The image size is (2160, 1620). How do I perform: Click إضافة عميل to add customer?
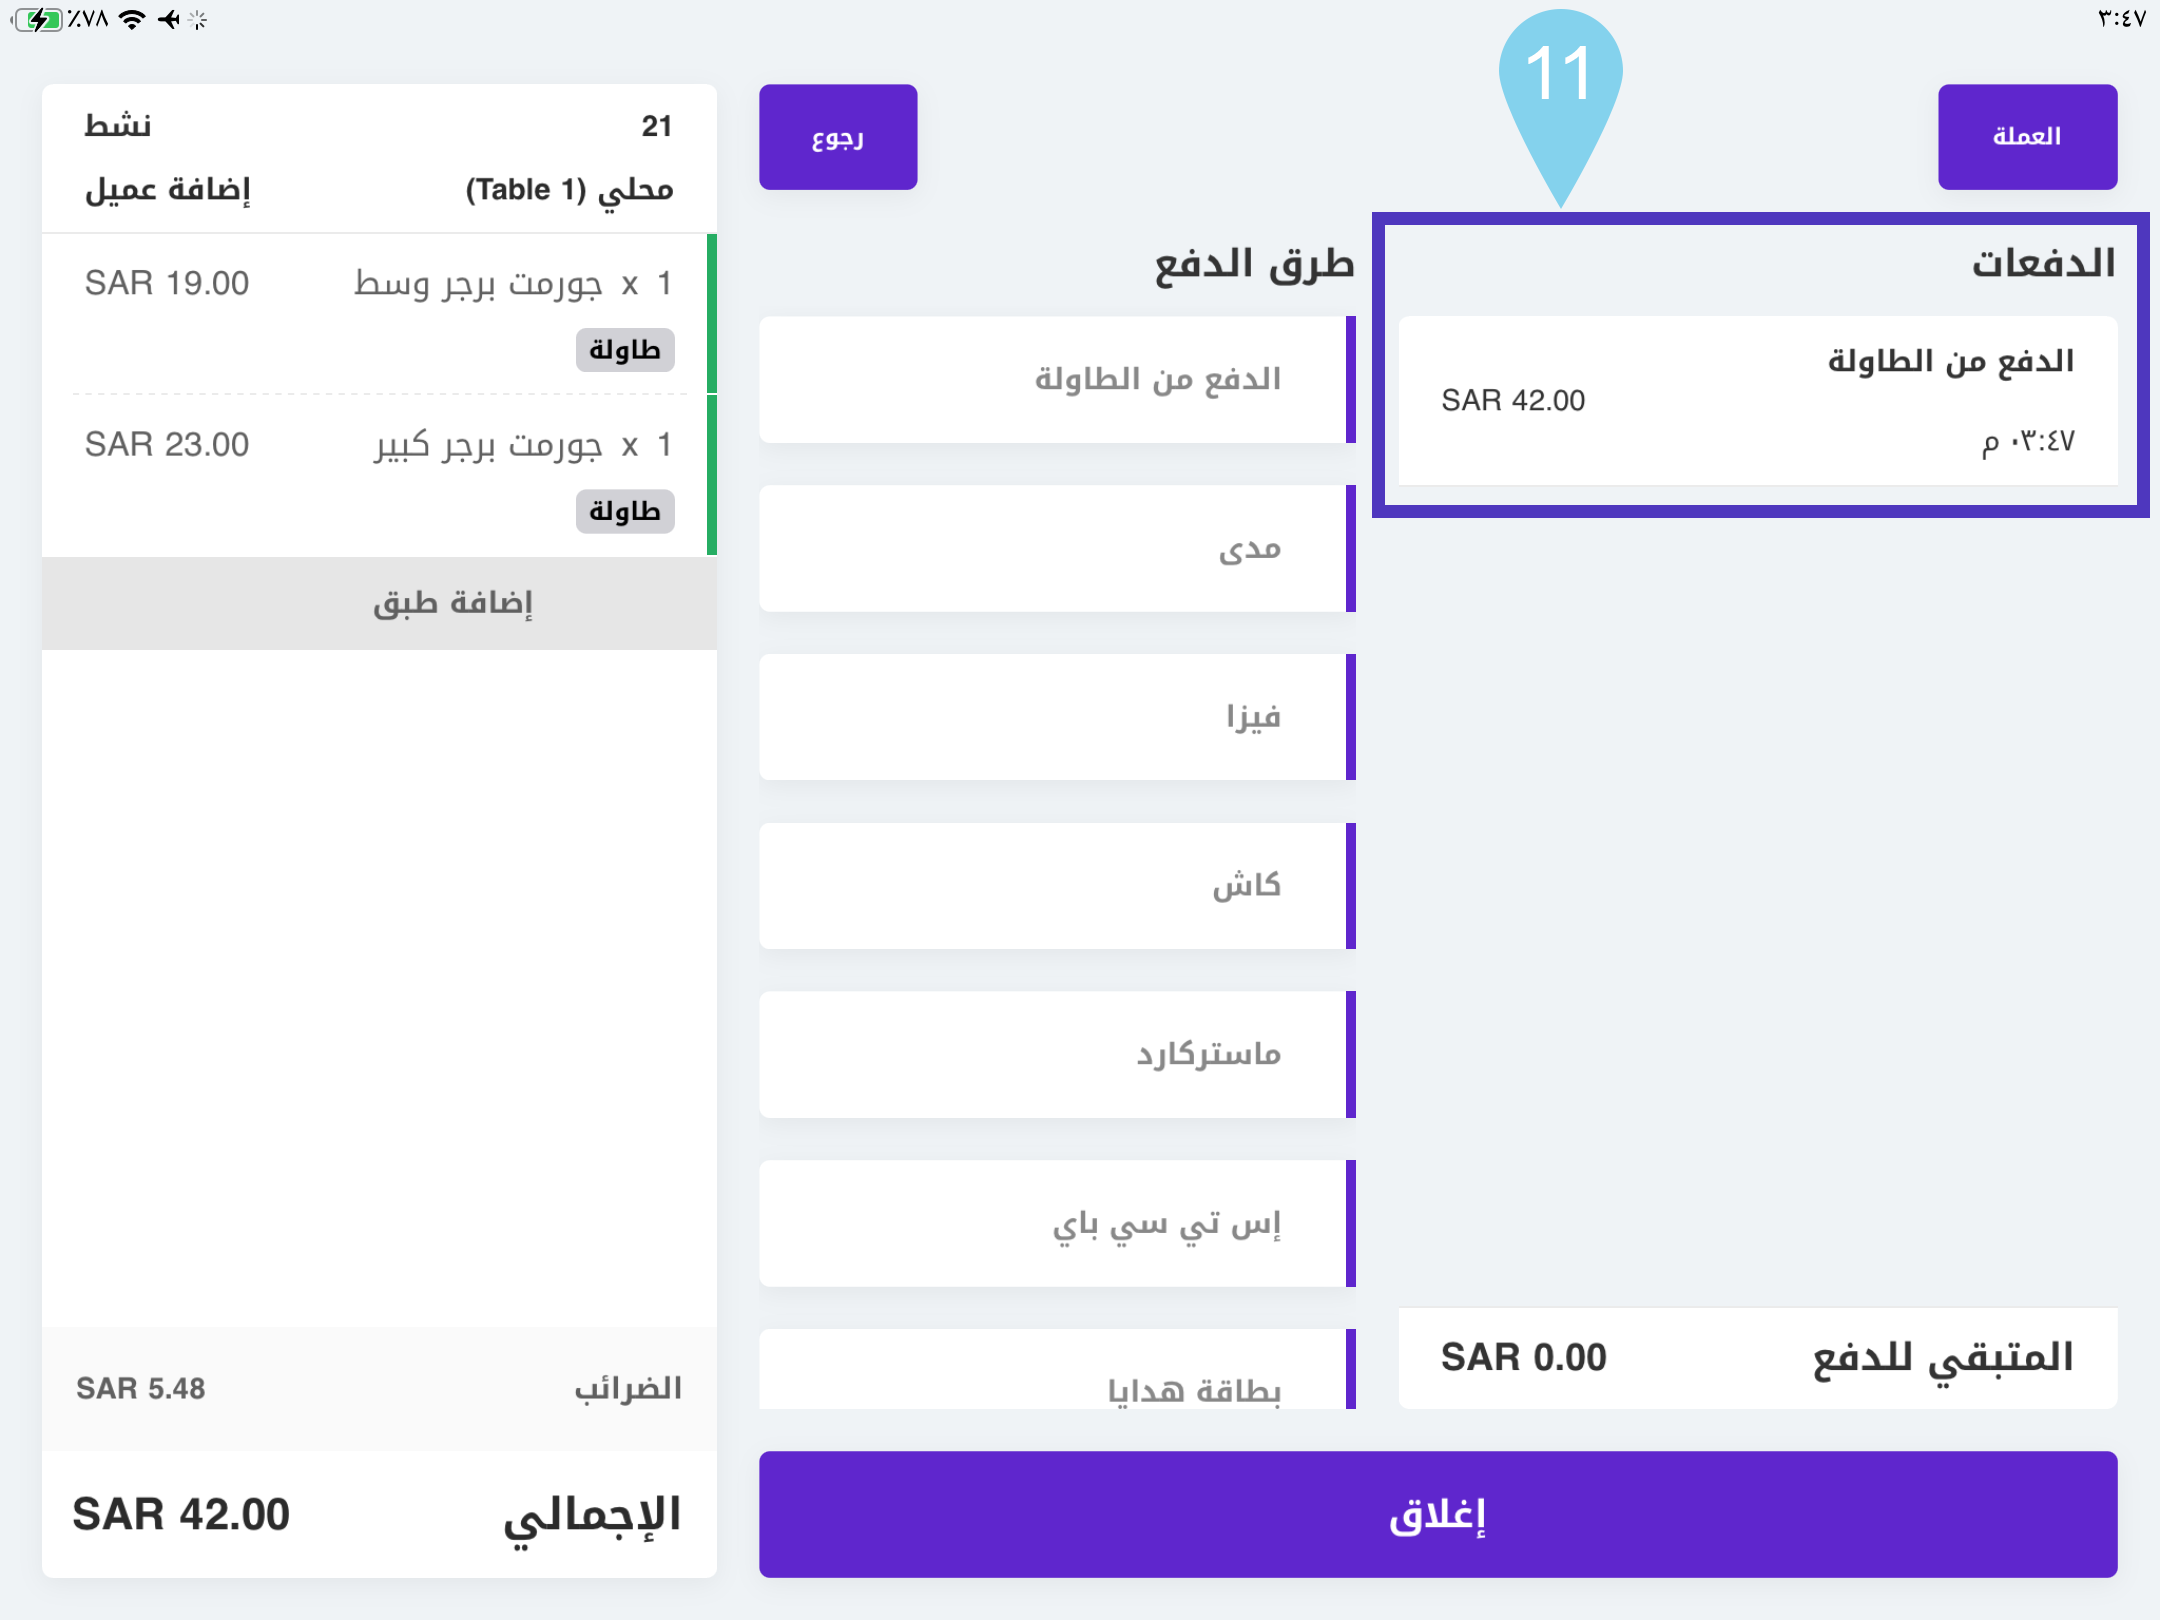click(167, 189)
